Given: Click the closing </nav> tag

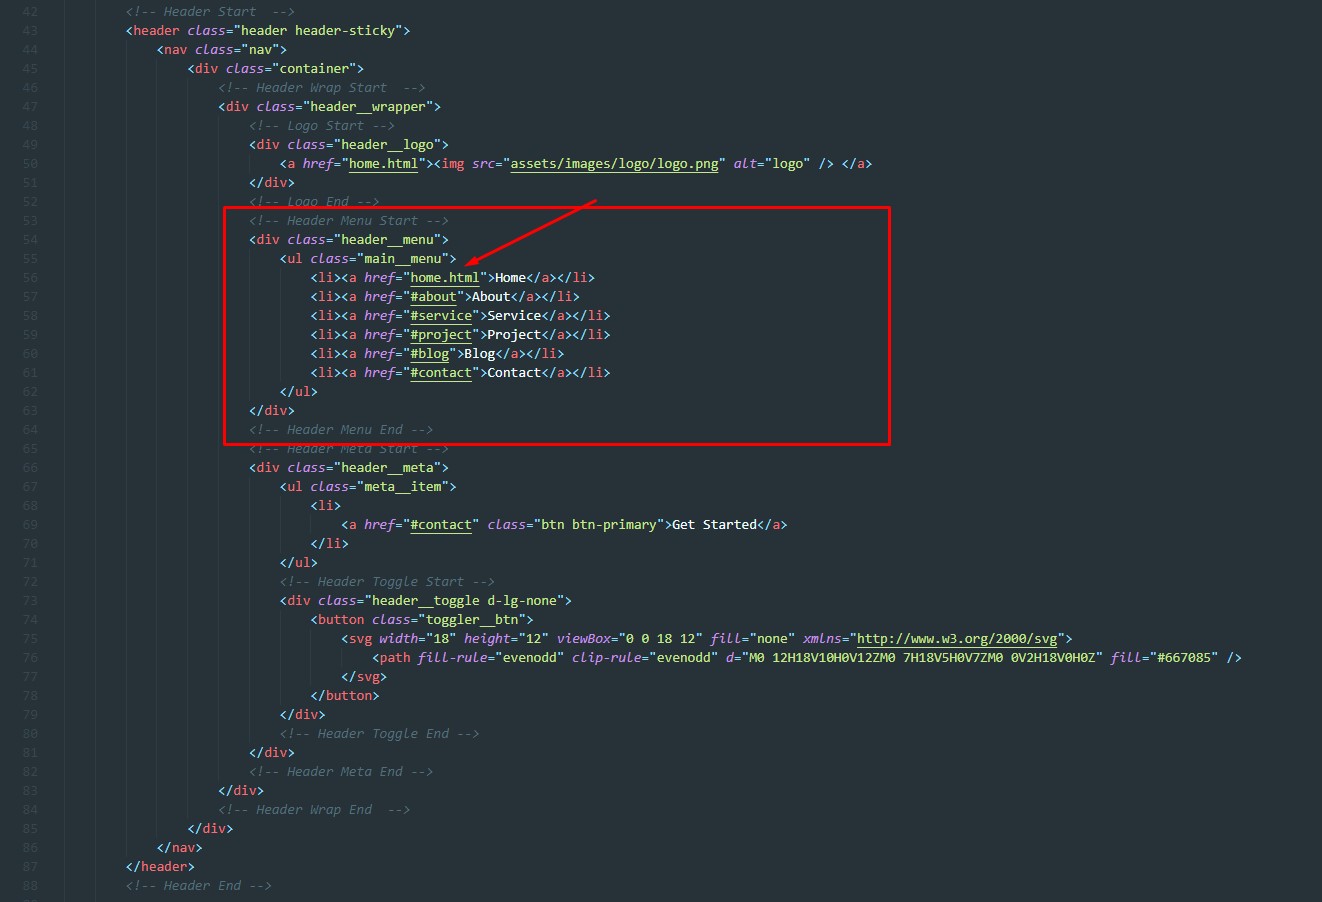Looking at the screenshot, I should pos(179,848).
